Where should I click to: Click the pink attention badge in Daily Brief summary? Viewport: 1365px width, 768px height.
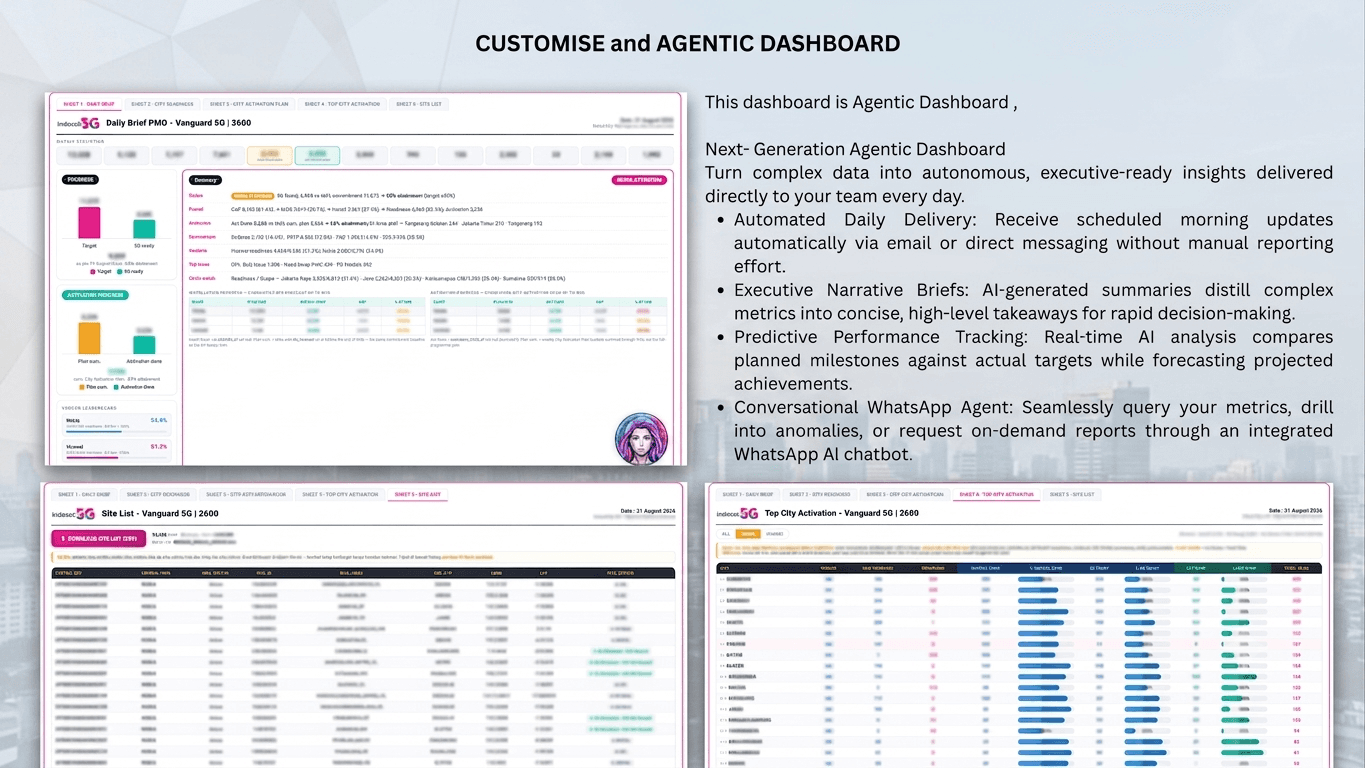tap(638, 180)
